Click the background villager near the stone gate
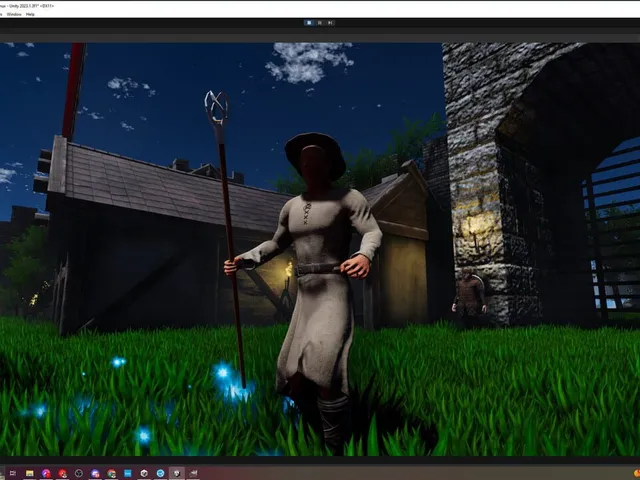This screenshot has height=480, width=640. click(x=469, y=297)
